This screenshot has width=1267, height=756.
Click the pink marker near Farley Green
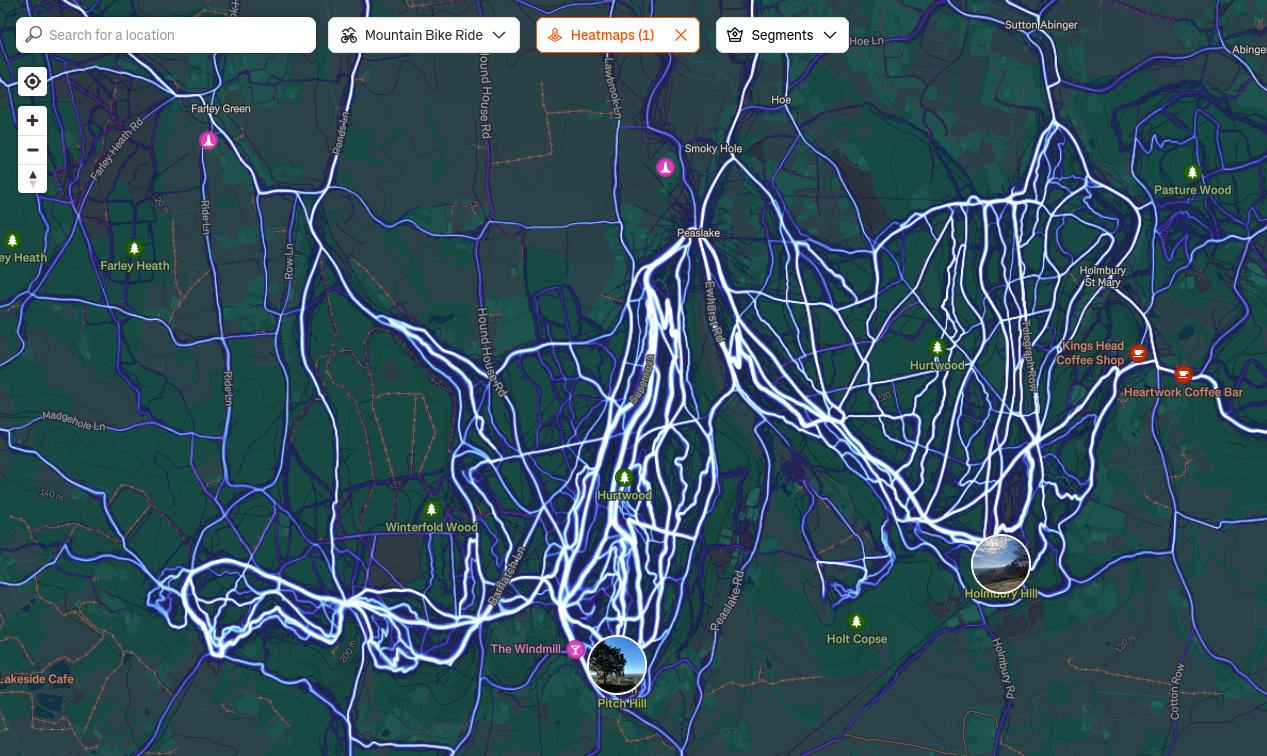coord(208,141)
